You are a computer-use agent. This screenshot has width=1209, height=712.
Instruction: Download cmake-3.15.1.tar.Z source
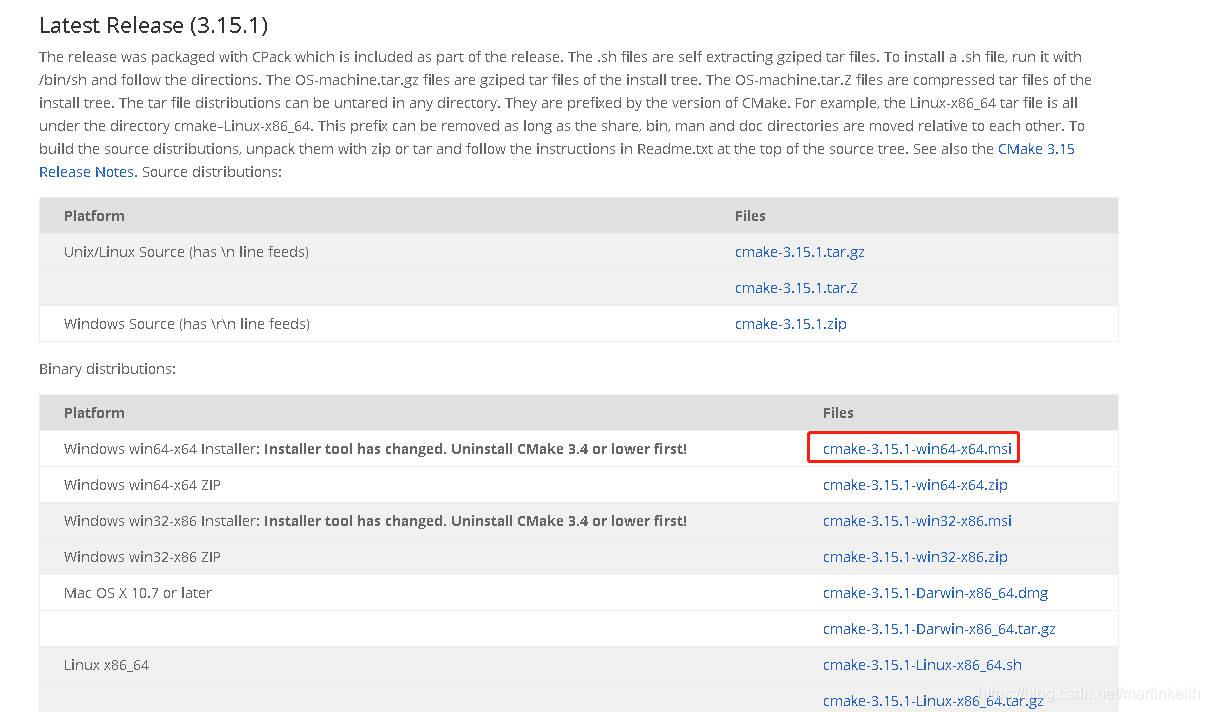(x=796, y=288)
